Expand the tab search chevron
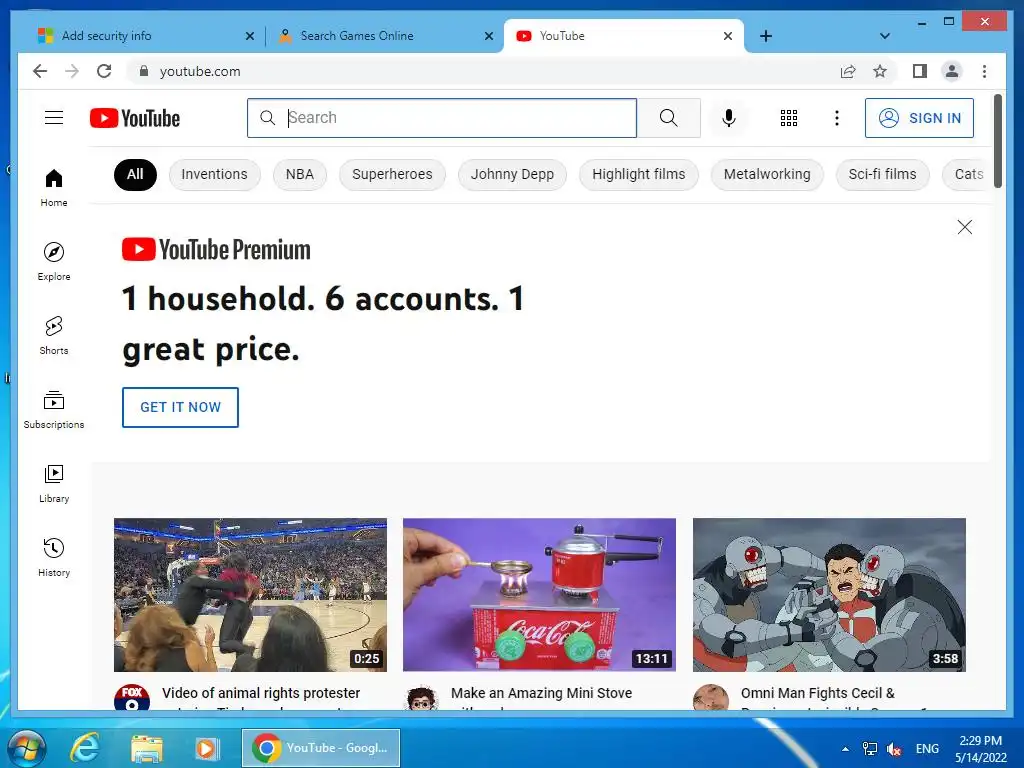 coord(885,36)
